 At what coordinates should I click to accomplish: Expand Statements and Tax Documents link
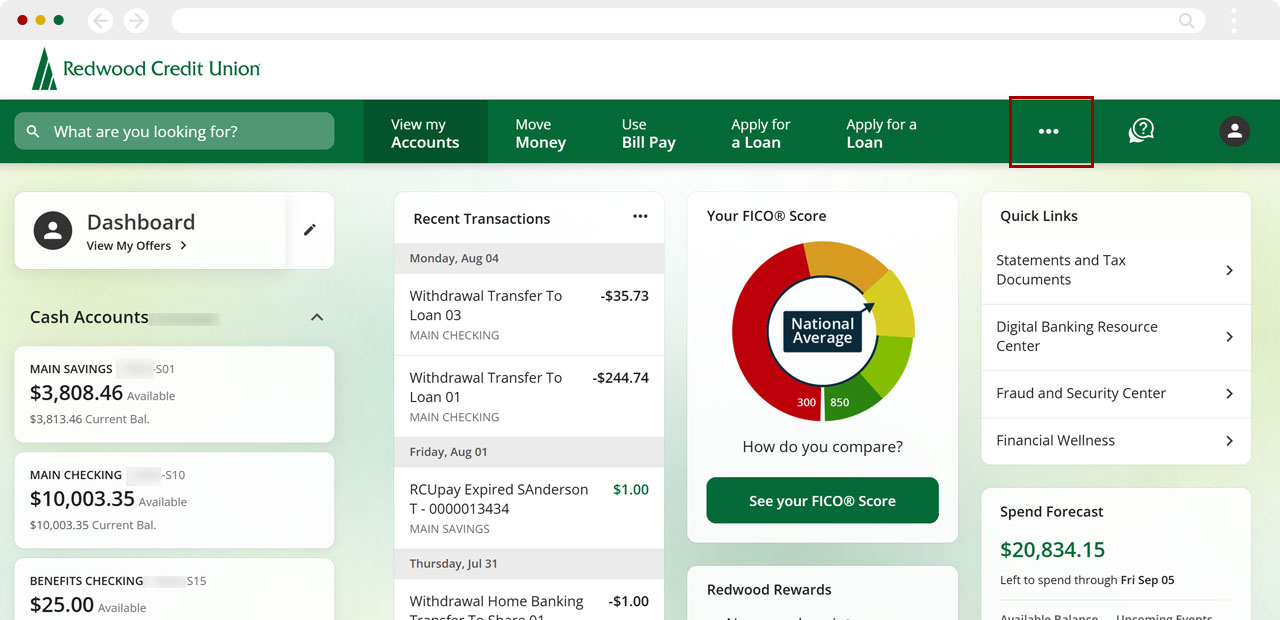coord(1229,270)
